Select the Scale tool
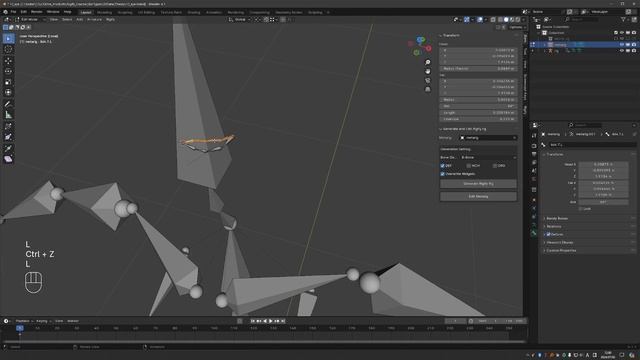The width and height of the screenshot is (640, 360). point(8,82)
